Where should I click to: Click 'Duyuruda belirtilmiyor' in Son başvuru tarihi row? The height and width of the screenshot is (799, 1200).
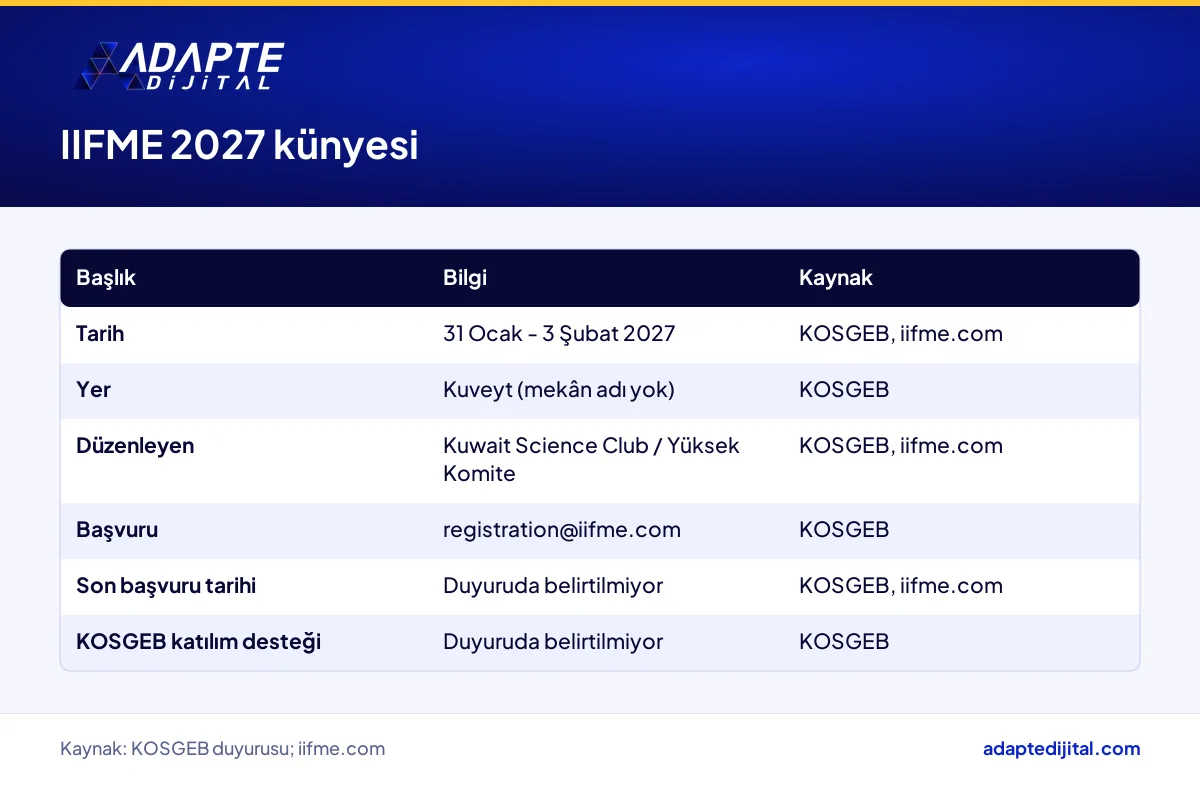[x=553, y=586]
